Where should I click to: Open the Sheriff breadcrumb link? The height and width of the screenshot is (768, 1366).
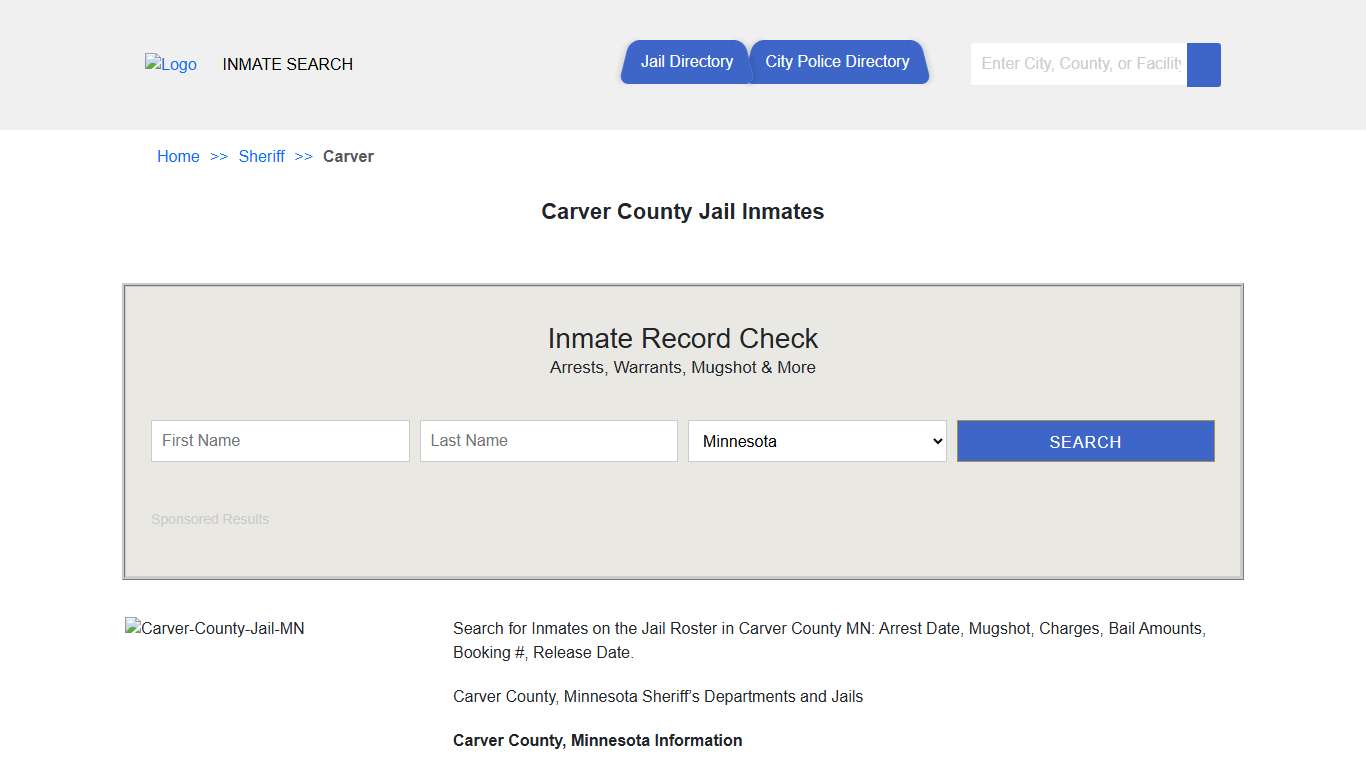pyautogui.click(x=261, y=156)
